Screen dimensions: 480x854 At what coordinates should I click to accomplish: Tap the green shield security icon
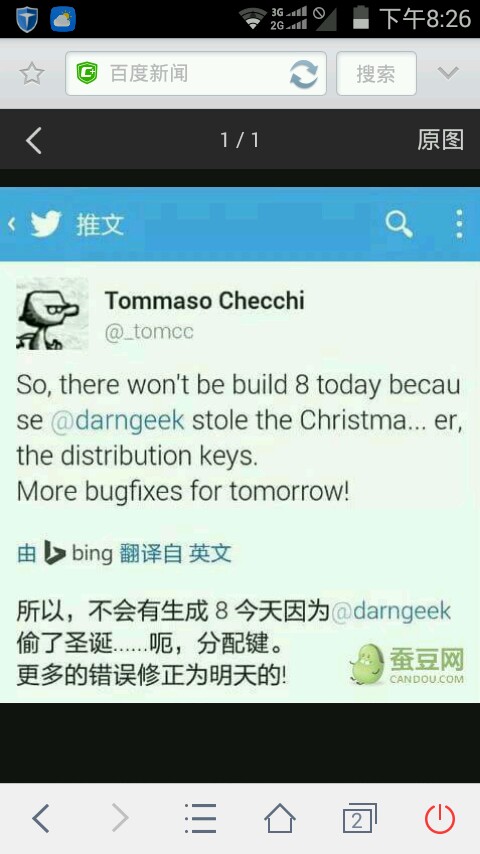point(87,73)
